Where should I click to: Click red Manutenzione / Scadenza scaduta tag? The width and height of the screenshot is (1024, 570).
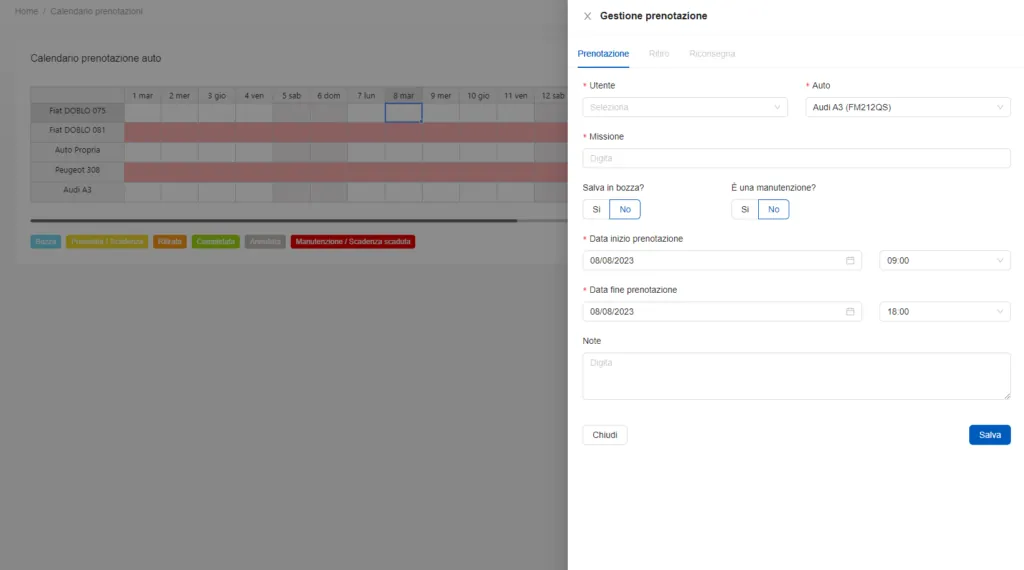coord(353,242)
